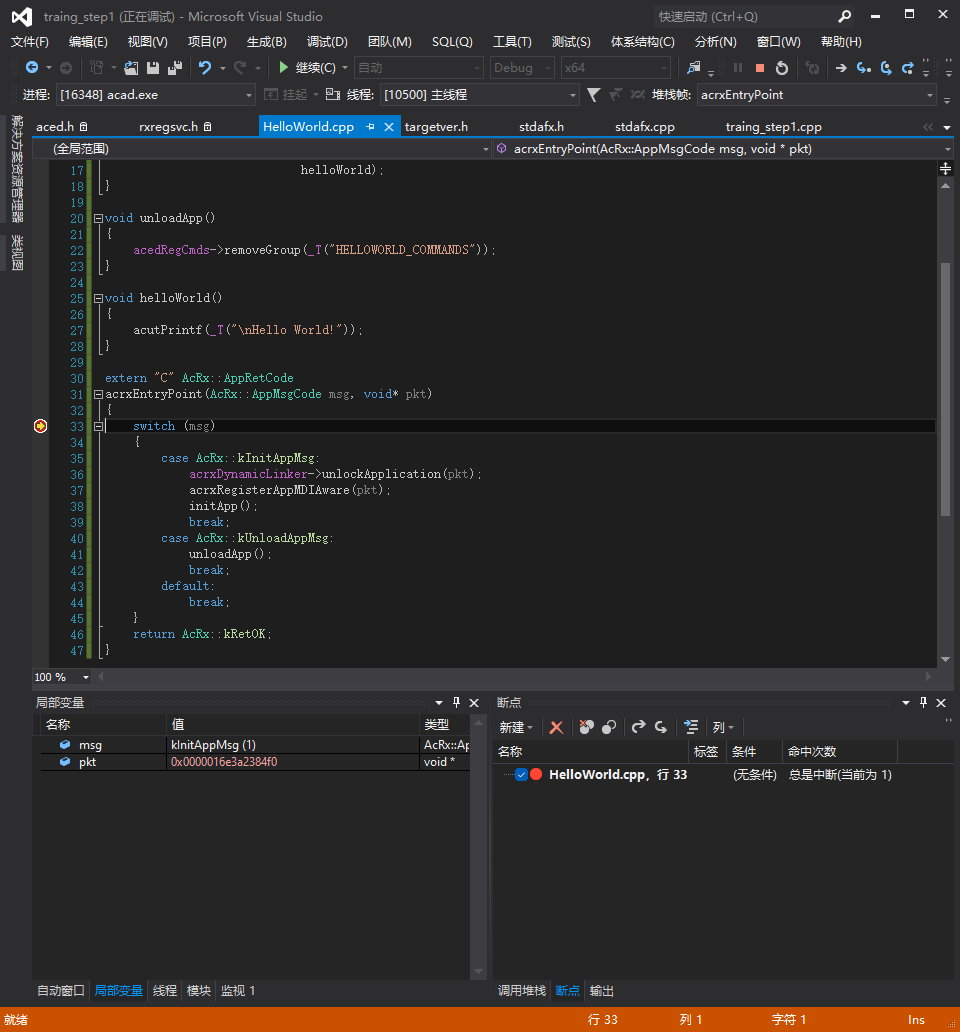Collapse the acrxEntryPoint function code block
960x1032 pixels.
click(x=98, y=394)
